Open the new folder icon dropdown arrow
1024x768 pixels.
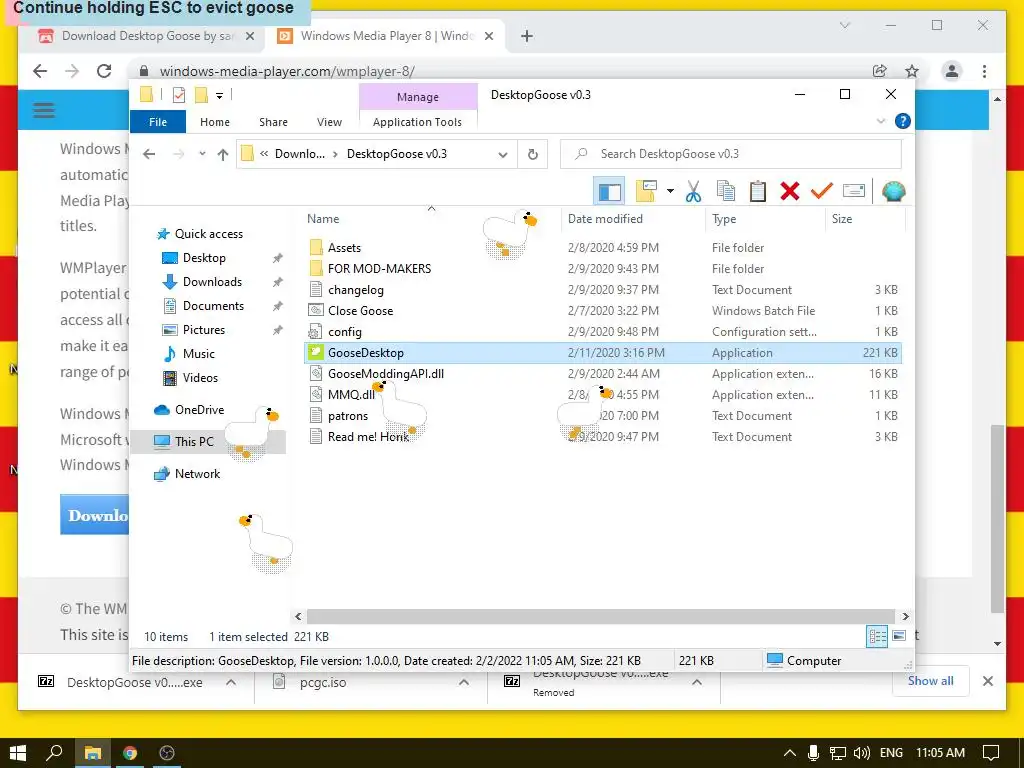(x=670, y=191)
